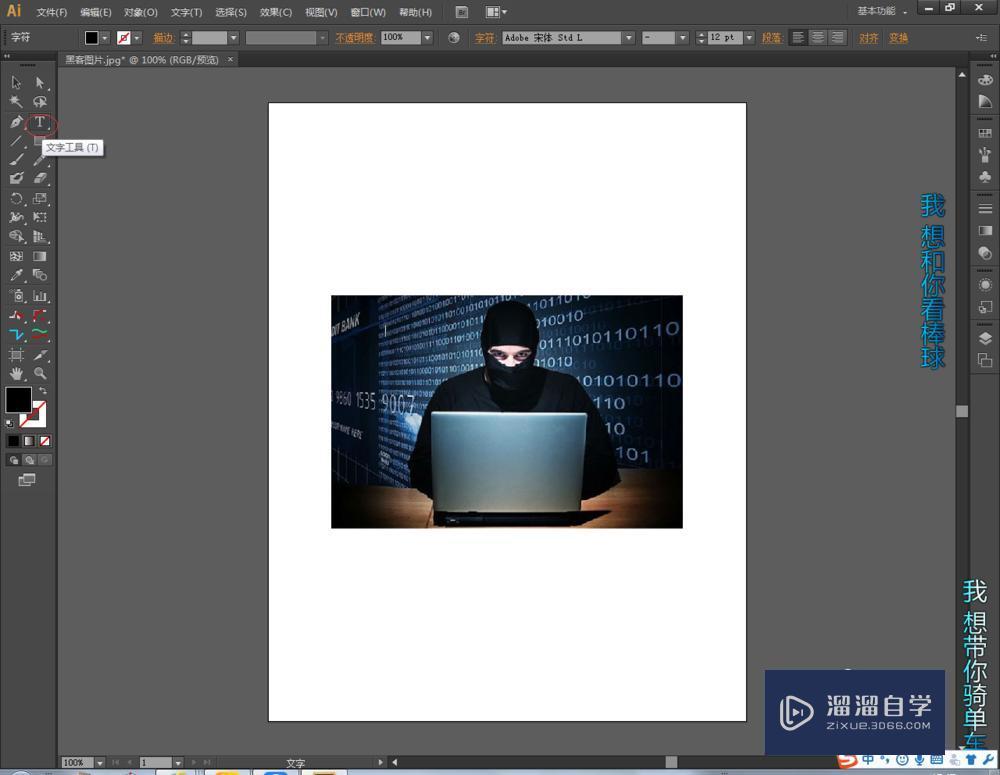Open 文字(T) menu
Viewport: 1000px width, 775px height.
pos(186,13)
